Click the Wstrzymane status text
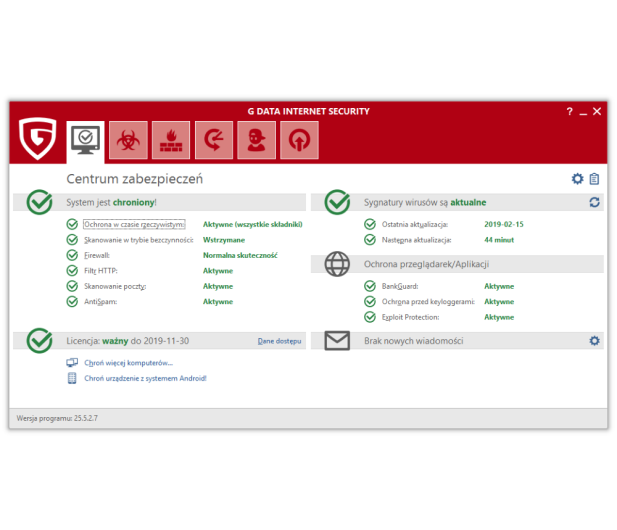This screenshot has height=530, width=617. (x=224, y=240)
